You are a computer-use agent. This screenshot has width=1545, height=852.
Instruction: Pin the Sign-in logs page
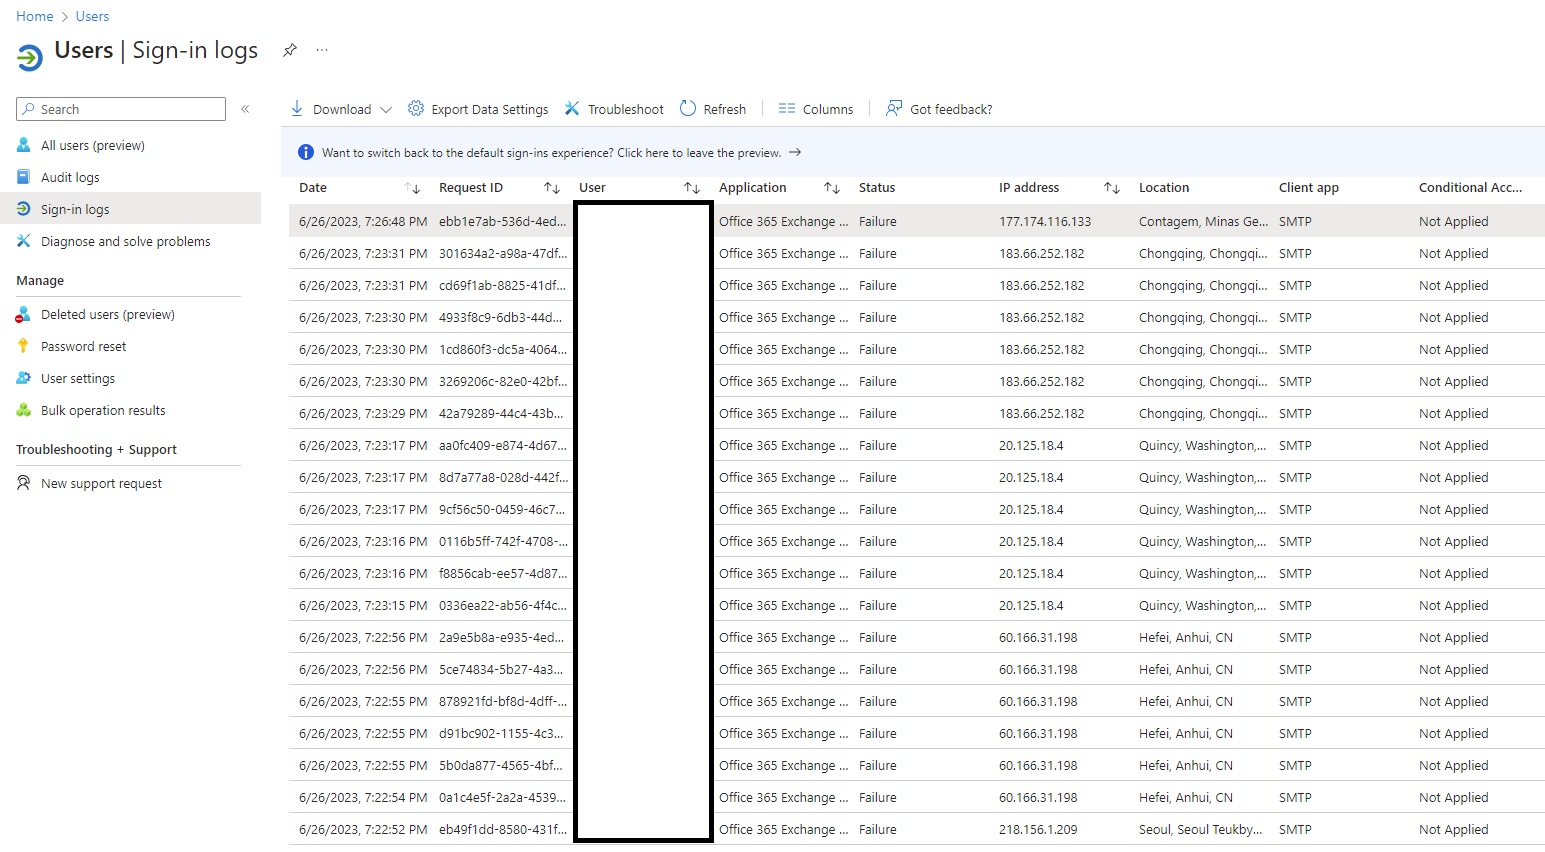pyautogui.click(x=289, y=49)
